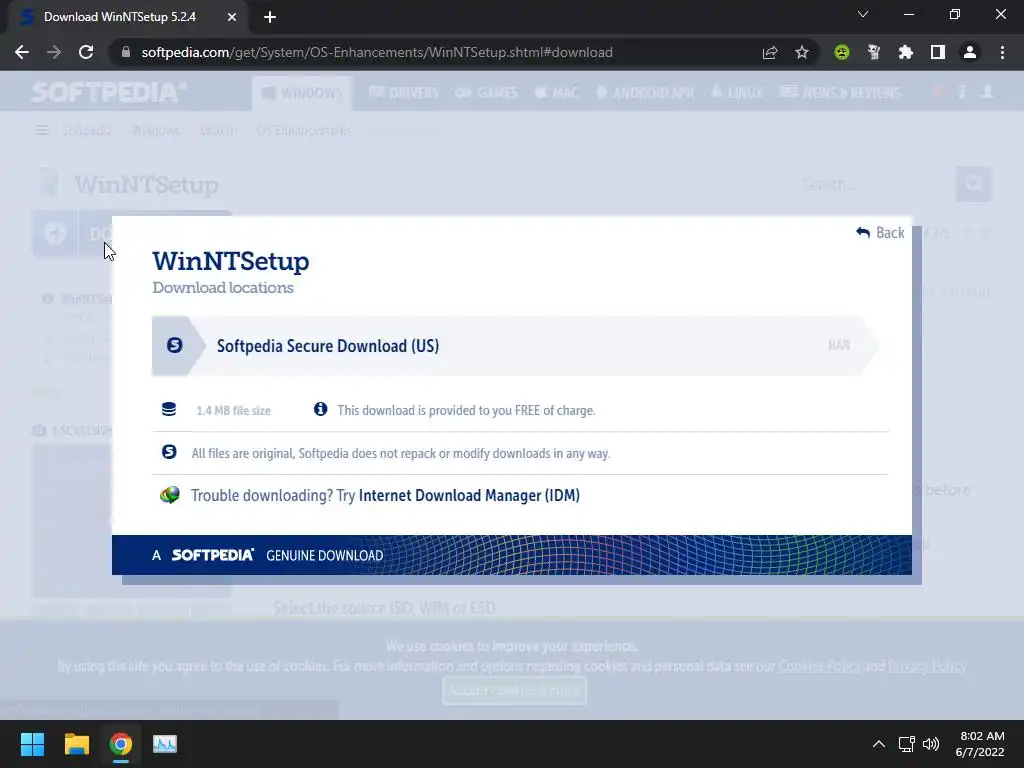Open File Explorer from the taskbar

tap(76, 744)
